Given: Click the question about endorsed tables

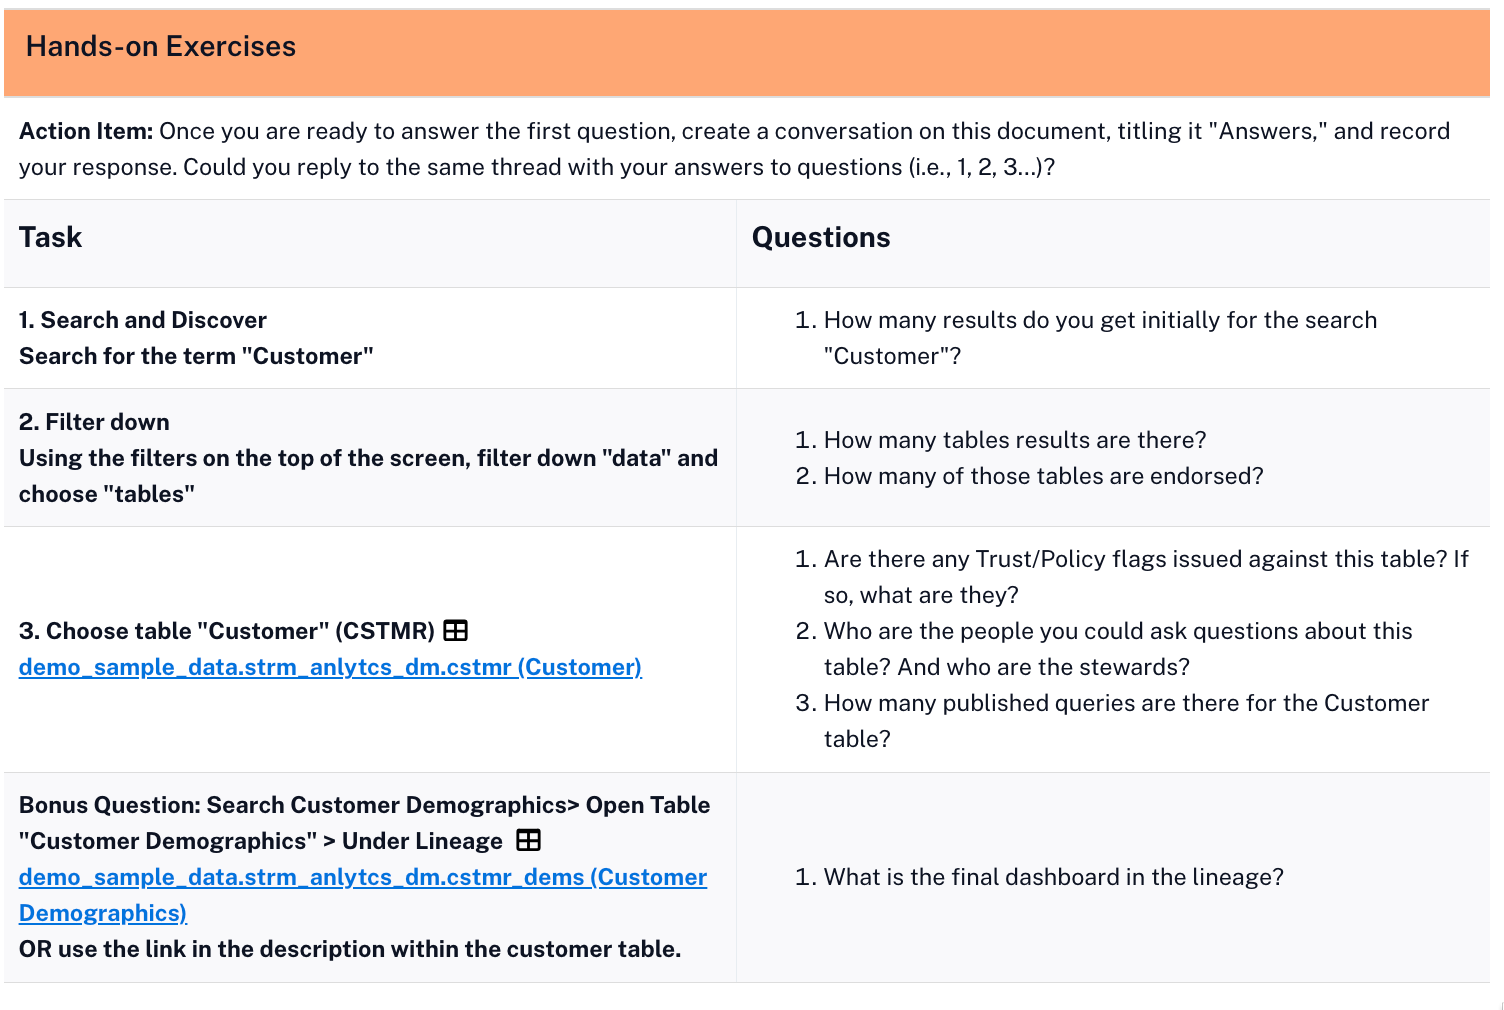Looking at the screenshot, I should 1043,476.
